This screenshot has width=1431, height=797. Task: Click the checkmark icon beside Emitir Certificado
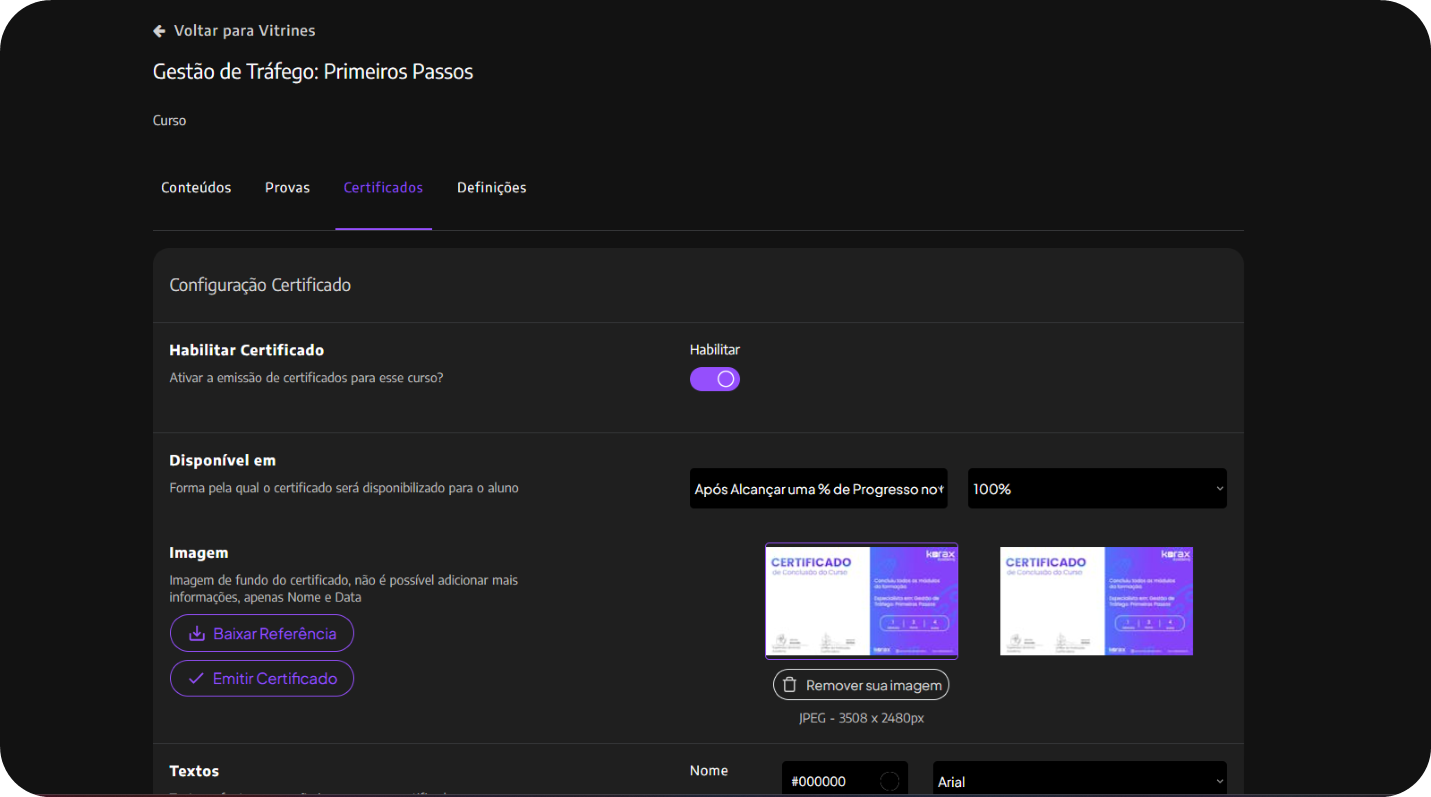tap(196, 679)
